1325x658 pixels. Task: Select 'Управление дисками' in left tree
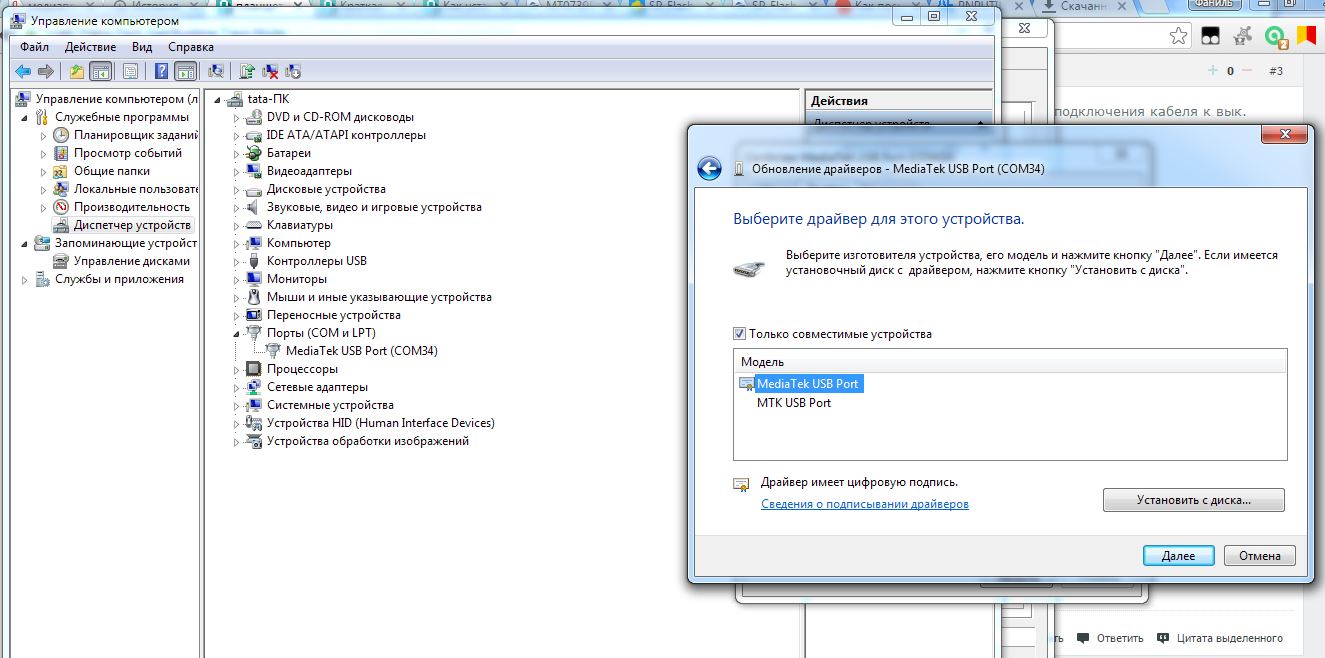click(131, 261)
